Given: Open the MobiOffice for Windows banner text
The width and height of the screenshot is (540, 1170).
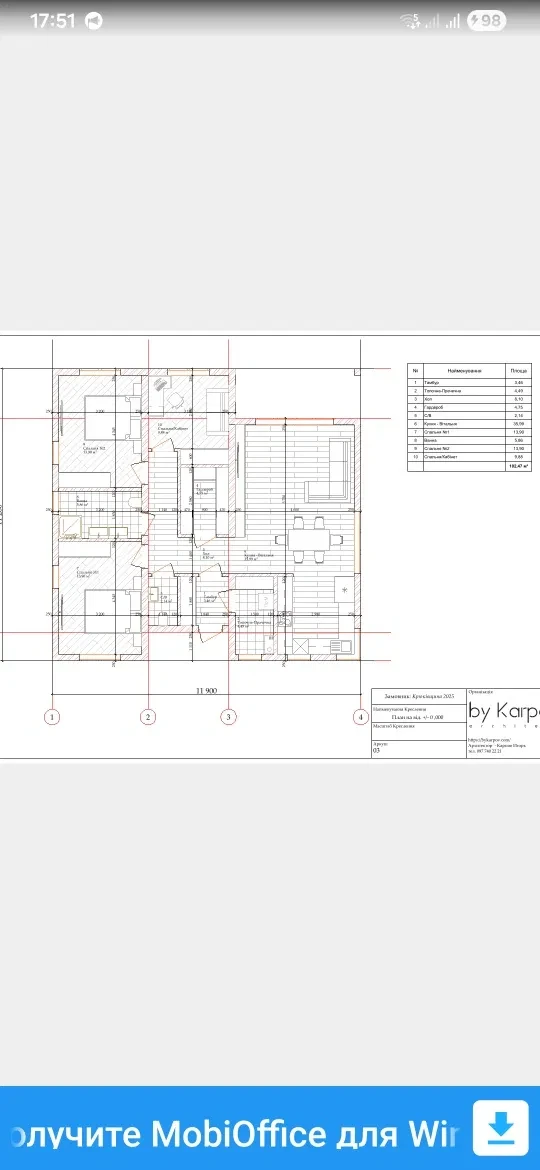Looking at the screenshot, I should coord(231,1134).
